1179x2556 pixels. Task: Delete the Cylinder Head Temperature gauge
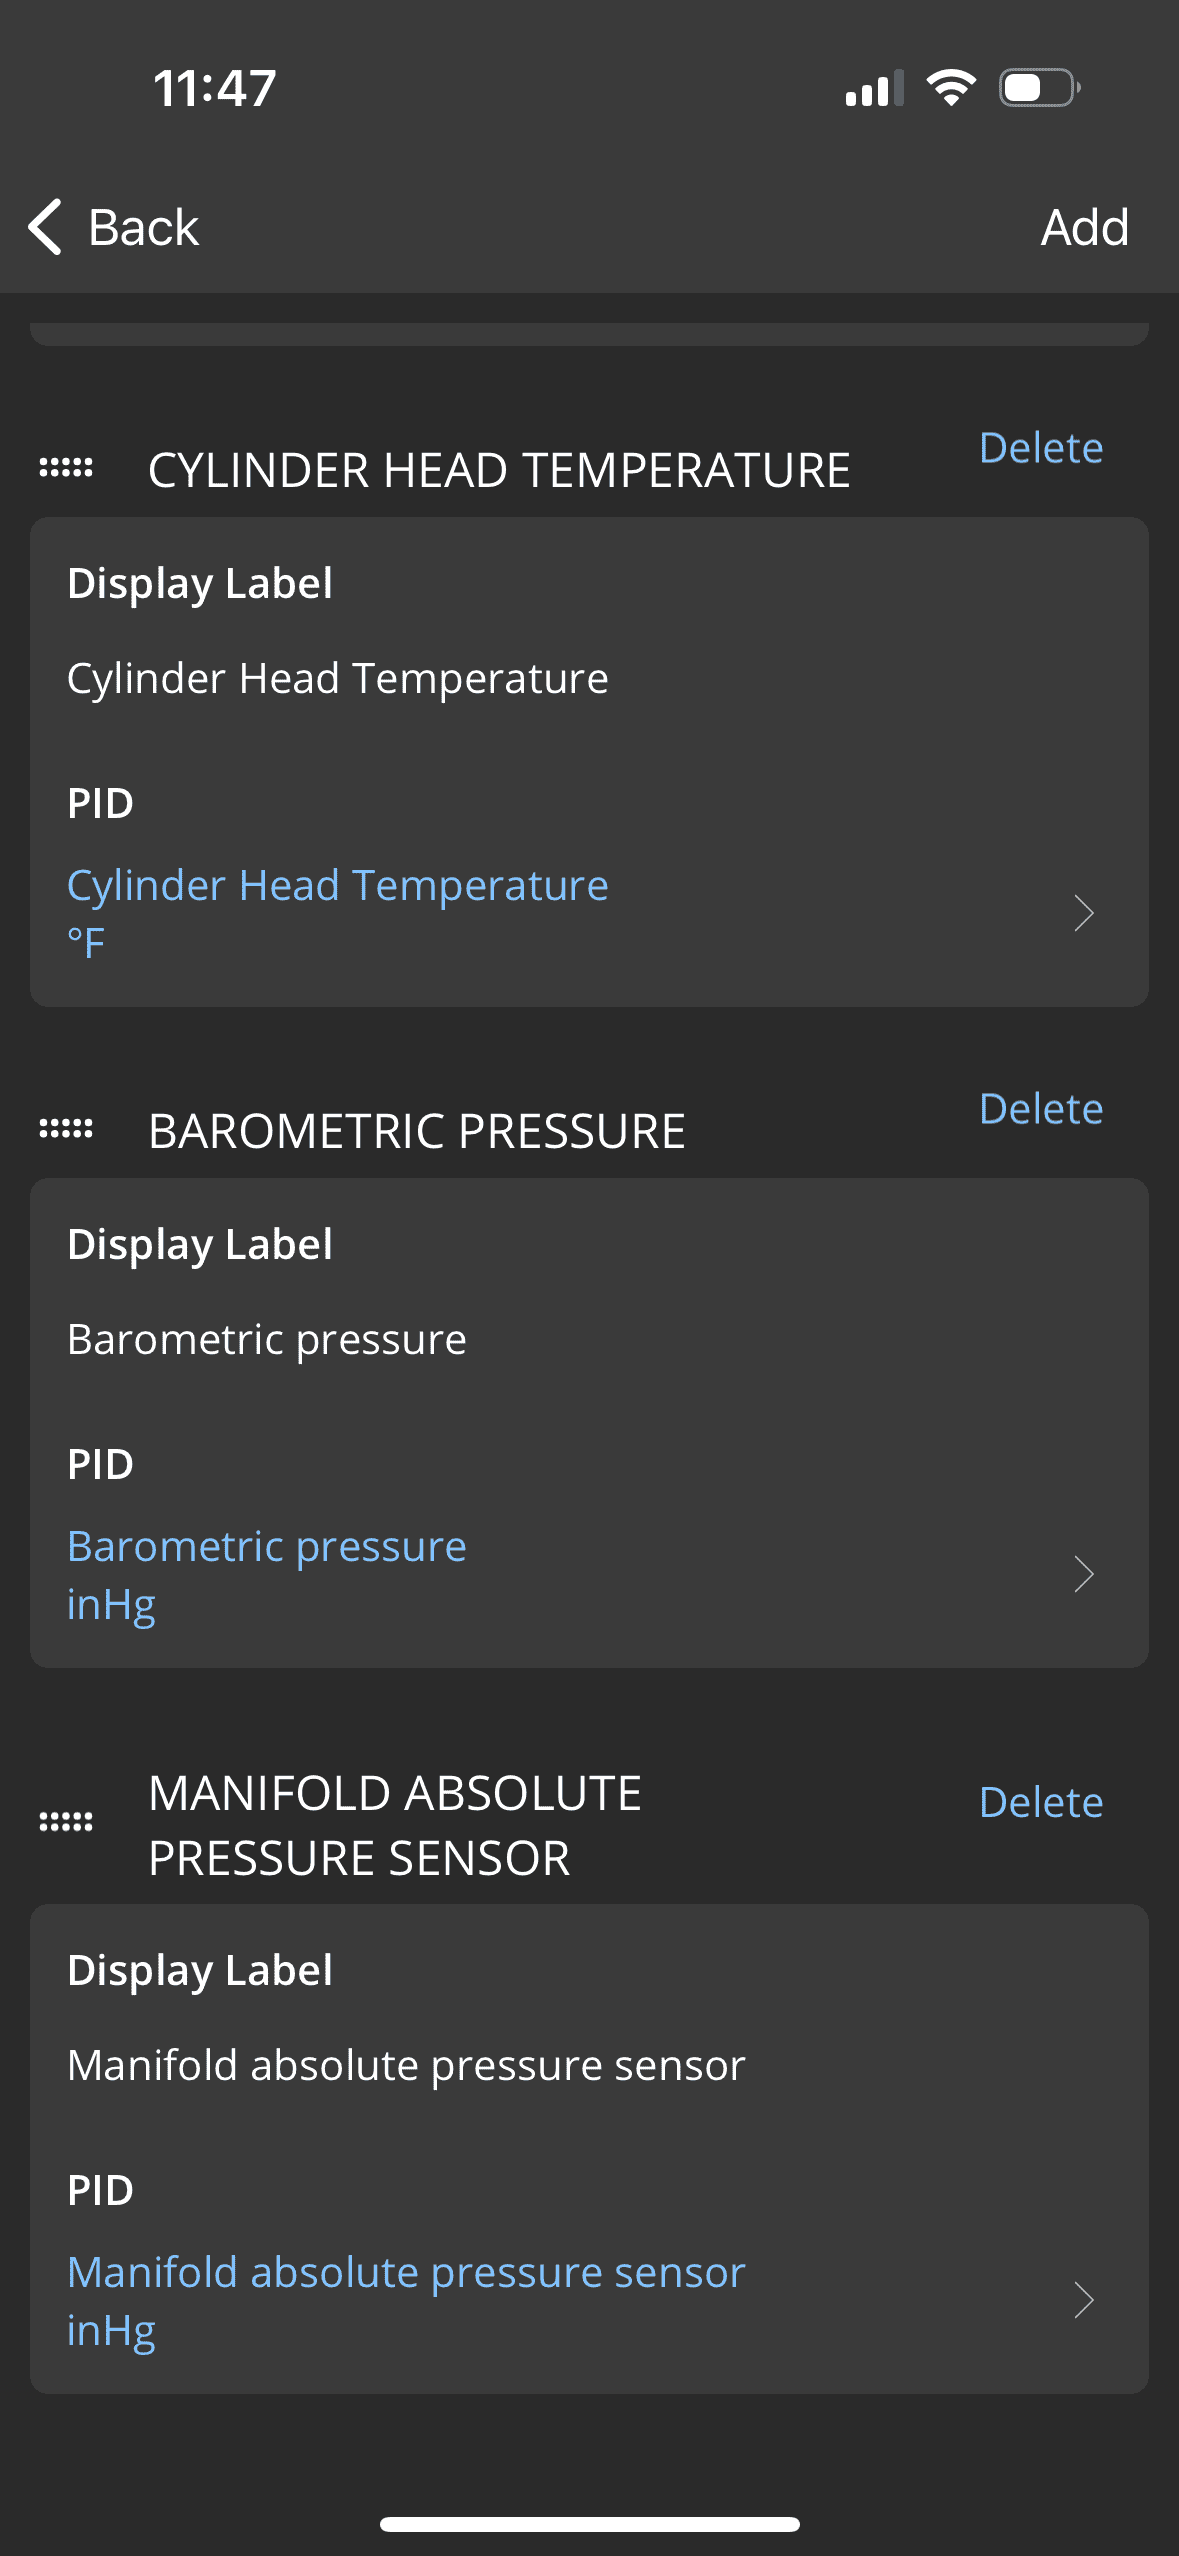1040,448
